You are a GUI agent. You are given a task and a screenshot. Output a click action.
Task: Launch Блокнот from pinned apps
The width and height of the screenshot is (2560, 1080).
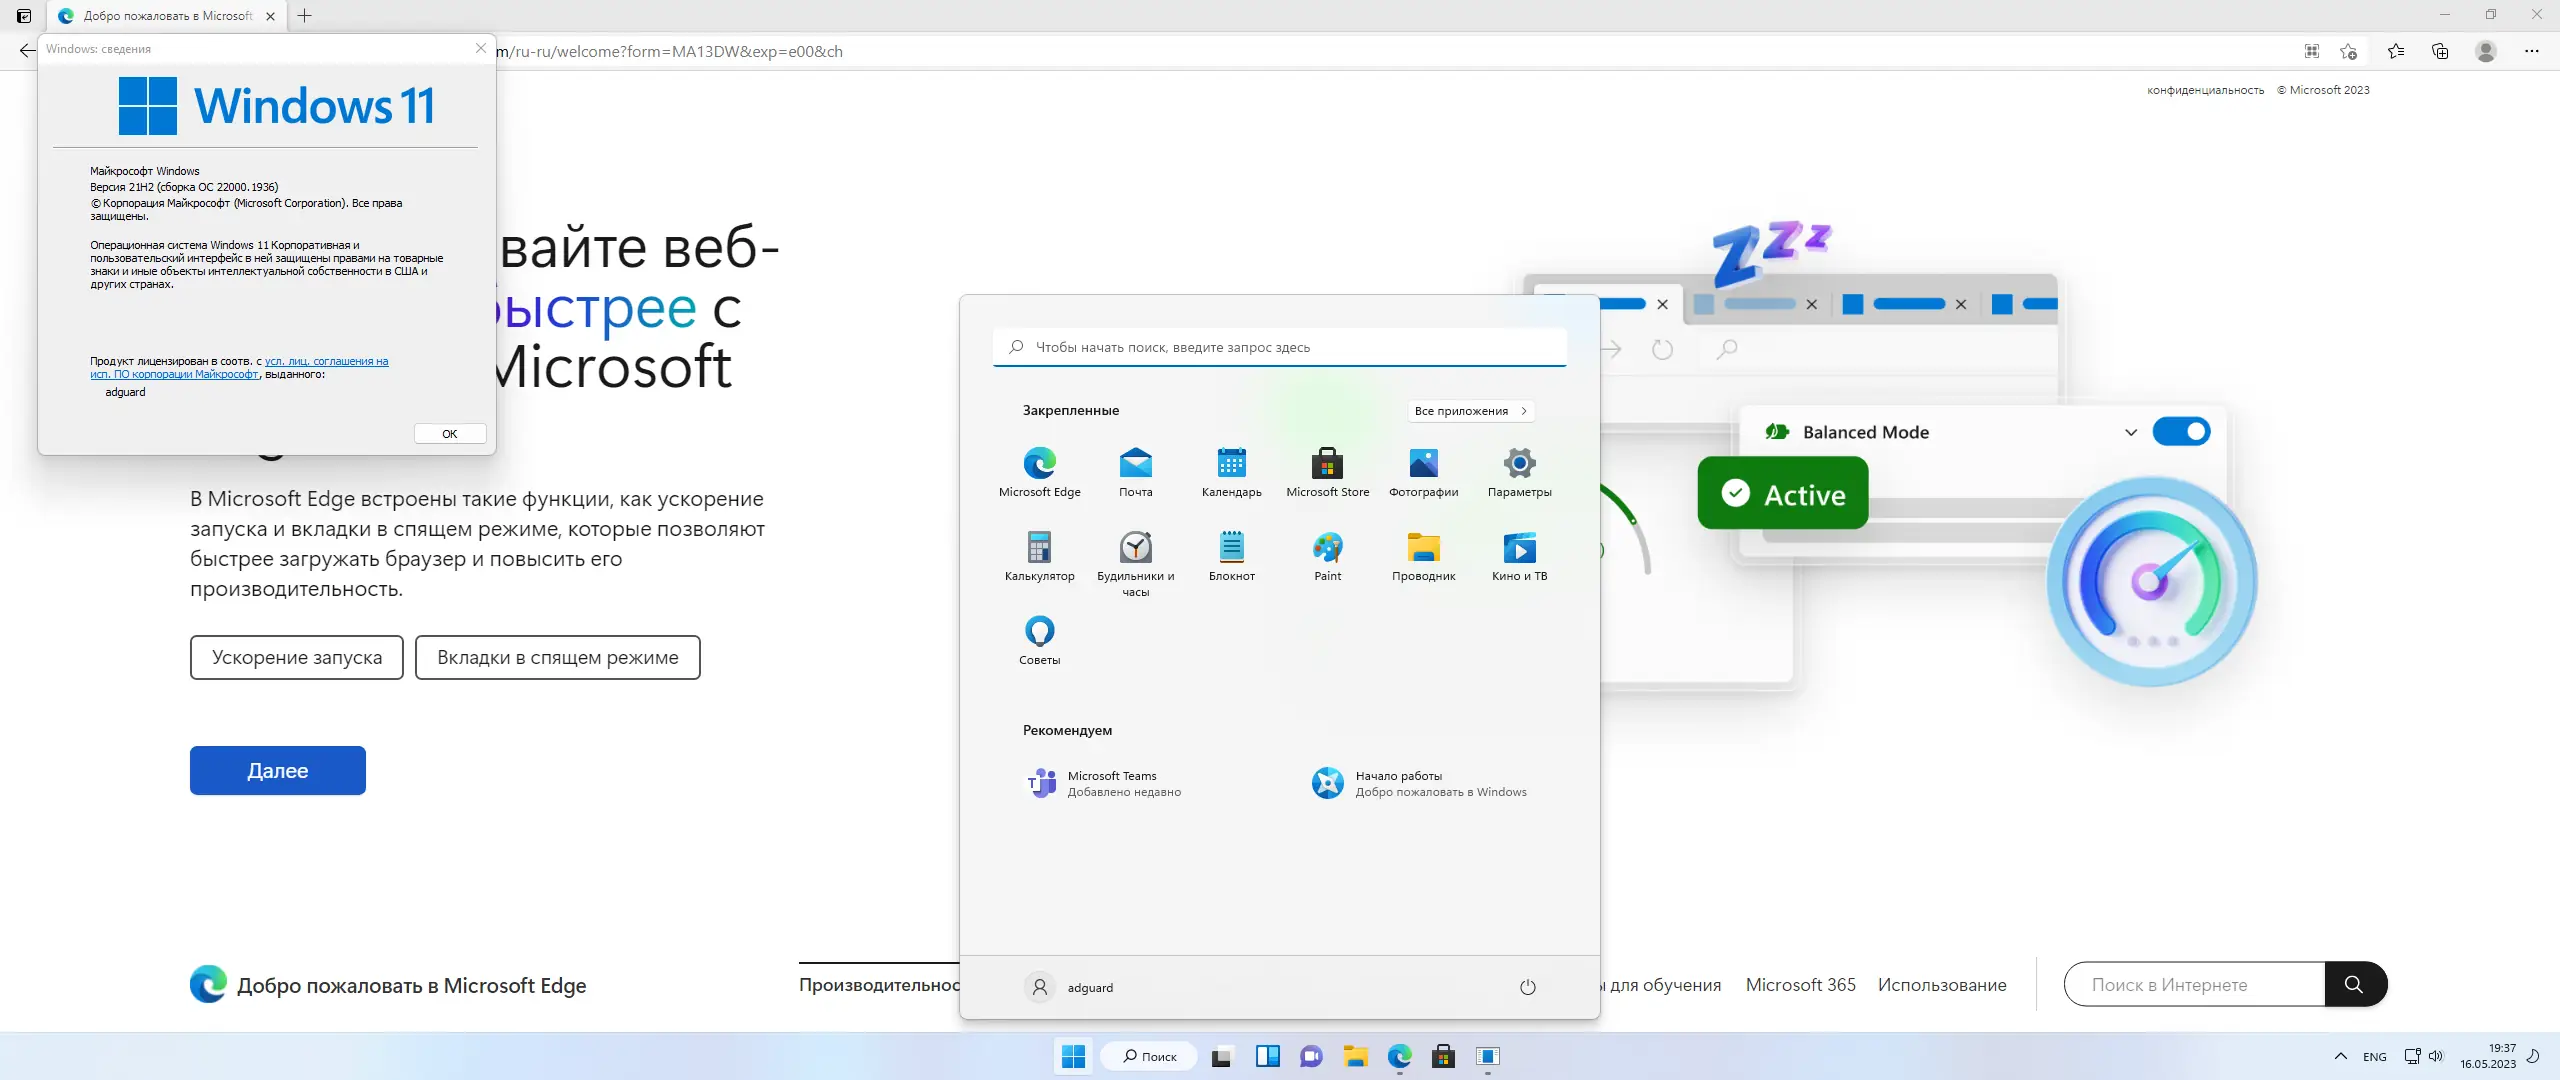1231,556
